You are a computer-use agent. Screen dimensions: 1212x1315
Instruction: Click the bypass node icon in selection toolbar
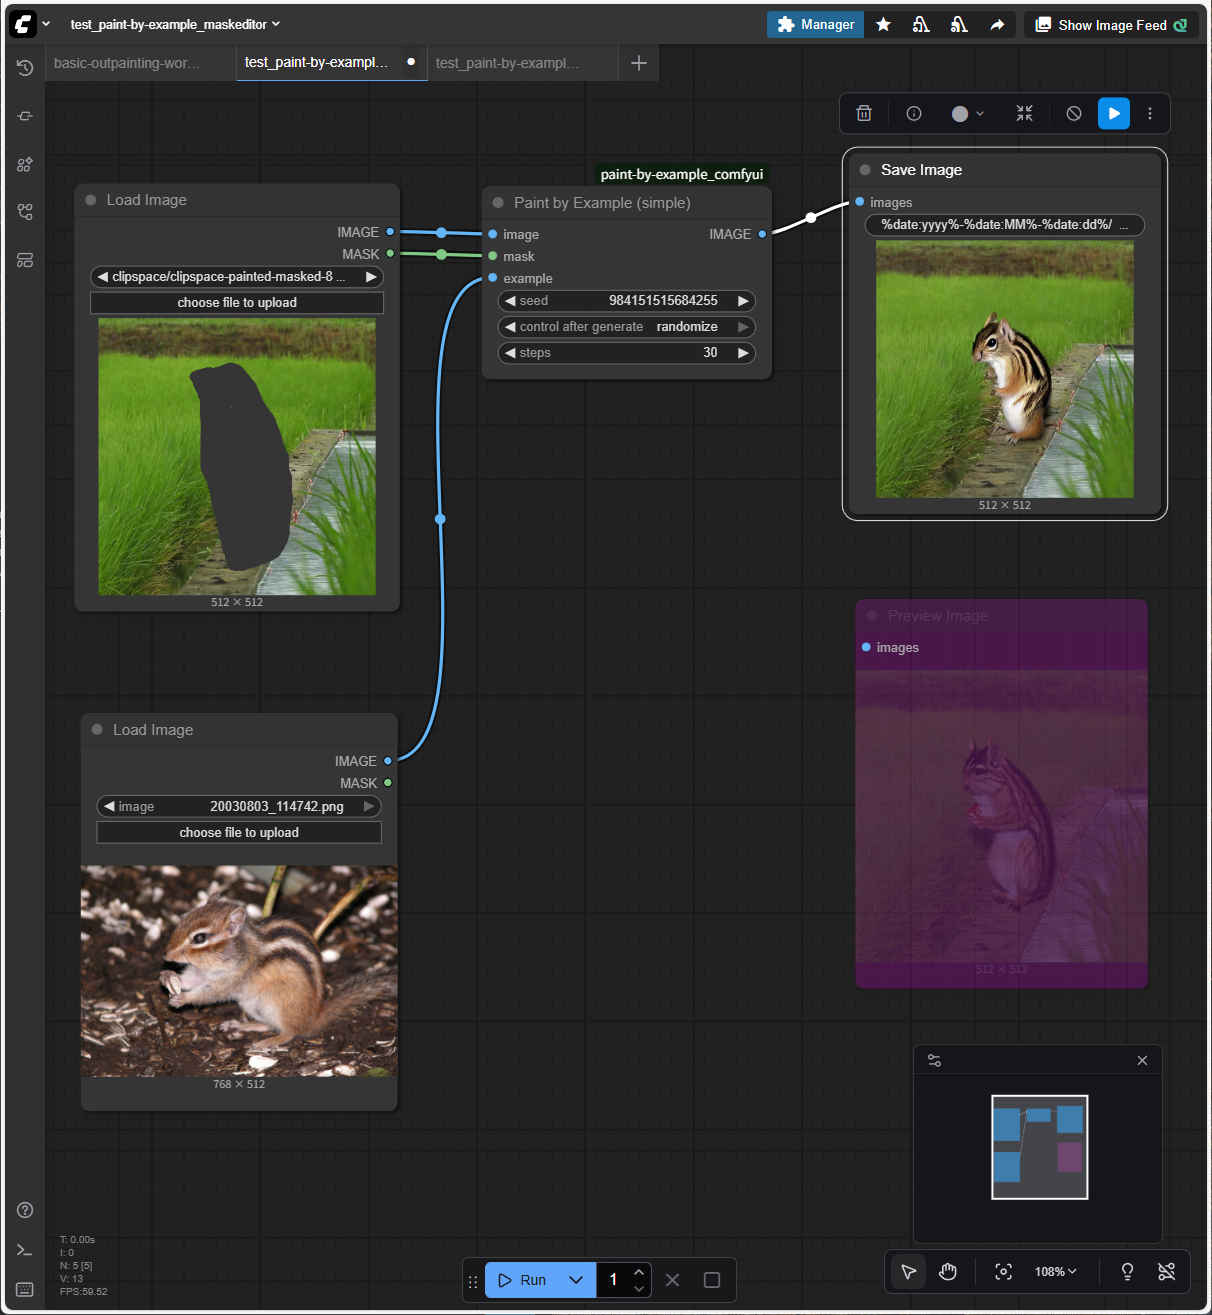click(x=1073, y=114)
